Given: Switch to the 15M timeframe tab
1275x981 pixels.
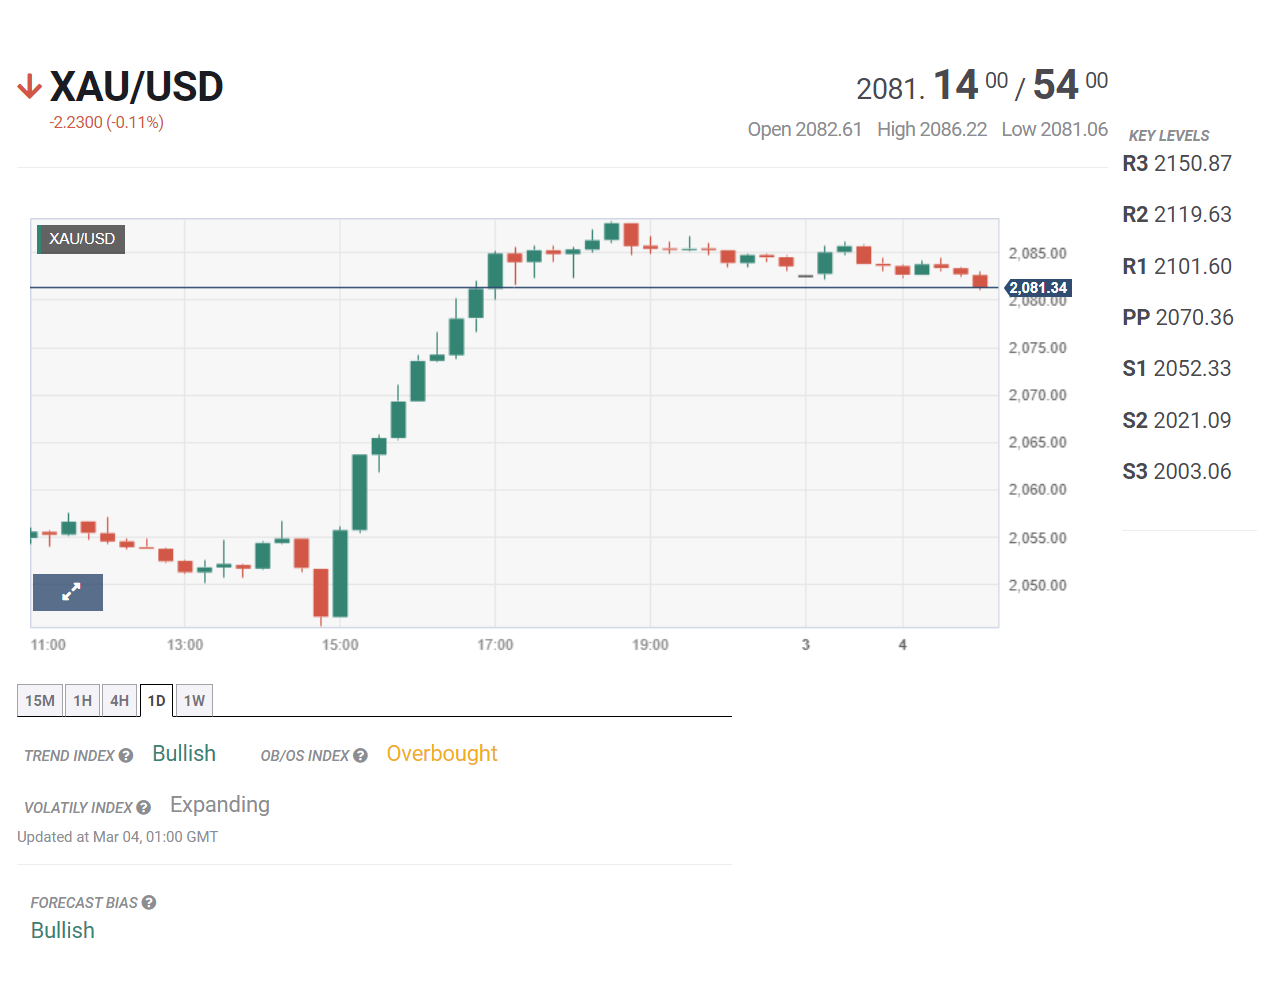Looking at the screenshot, I should tap(40, 701).
